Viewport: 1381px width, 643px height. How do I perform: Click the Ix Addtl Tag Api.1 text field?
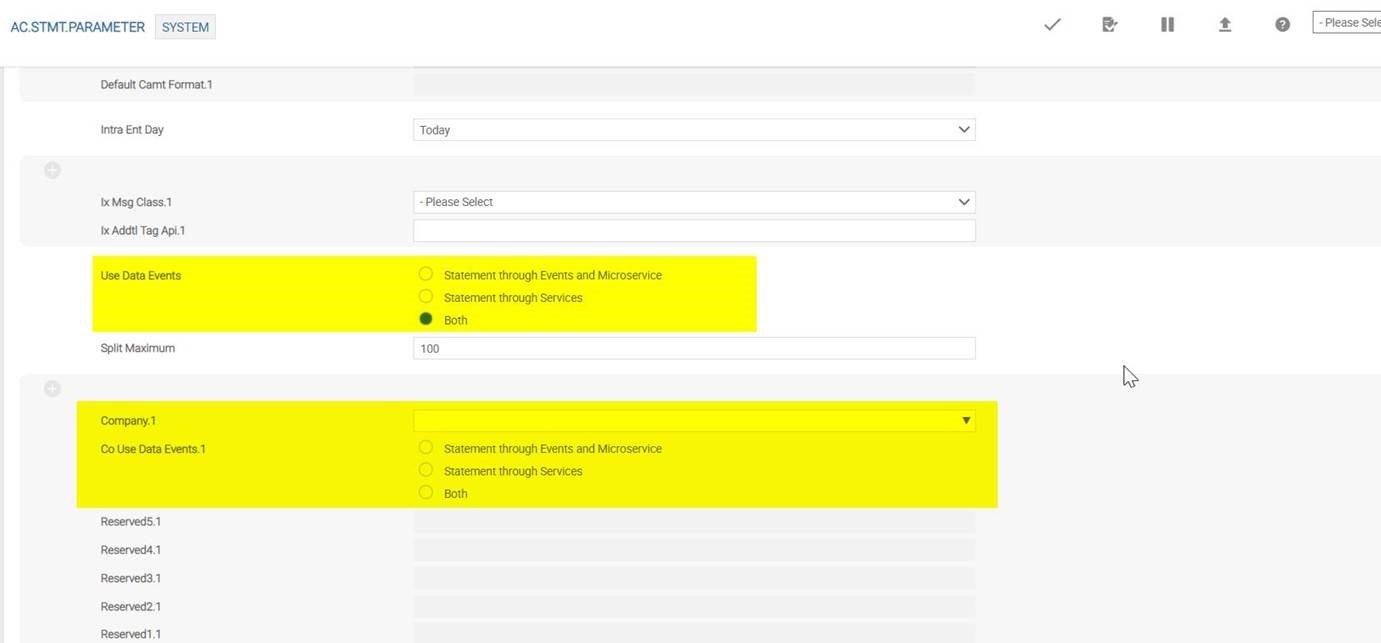point(693,231)
